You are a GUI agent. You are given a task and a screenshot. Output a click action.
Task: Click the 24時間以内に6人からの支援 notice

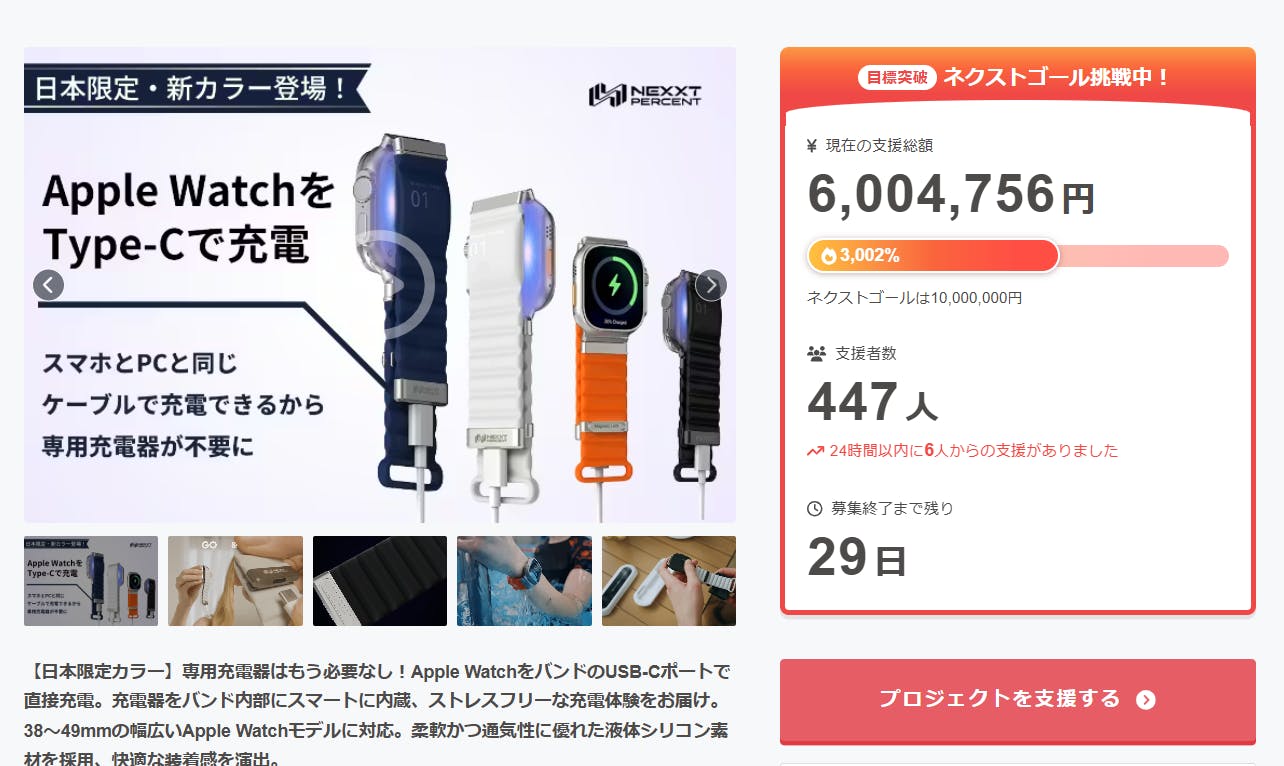(973, 451)
